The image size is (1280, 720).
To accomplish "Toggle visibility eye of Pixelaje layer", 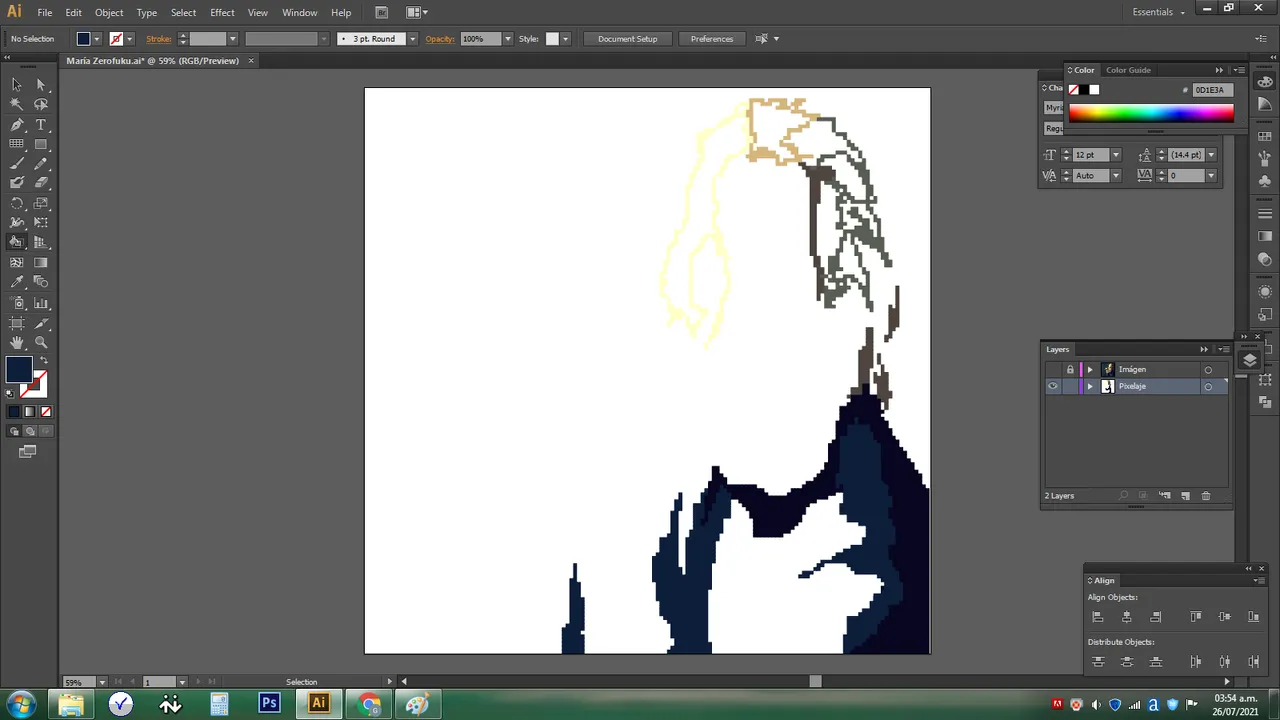I will coord(1052,386).
